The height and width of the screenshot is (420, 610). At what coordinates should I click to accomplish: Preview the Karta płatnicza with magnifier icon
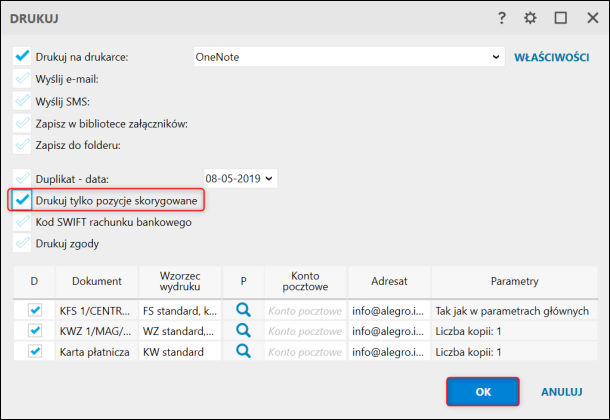(x=242, y=351)
